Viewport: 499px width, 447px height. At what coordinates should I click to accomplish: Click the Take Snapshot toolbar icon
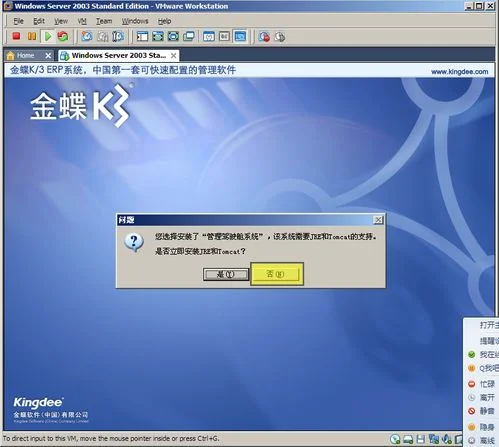[x=87, y=36]
